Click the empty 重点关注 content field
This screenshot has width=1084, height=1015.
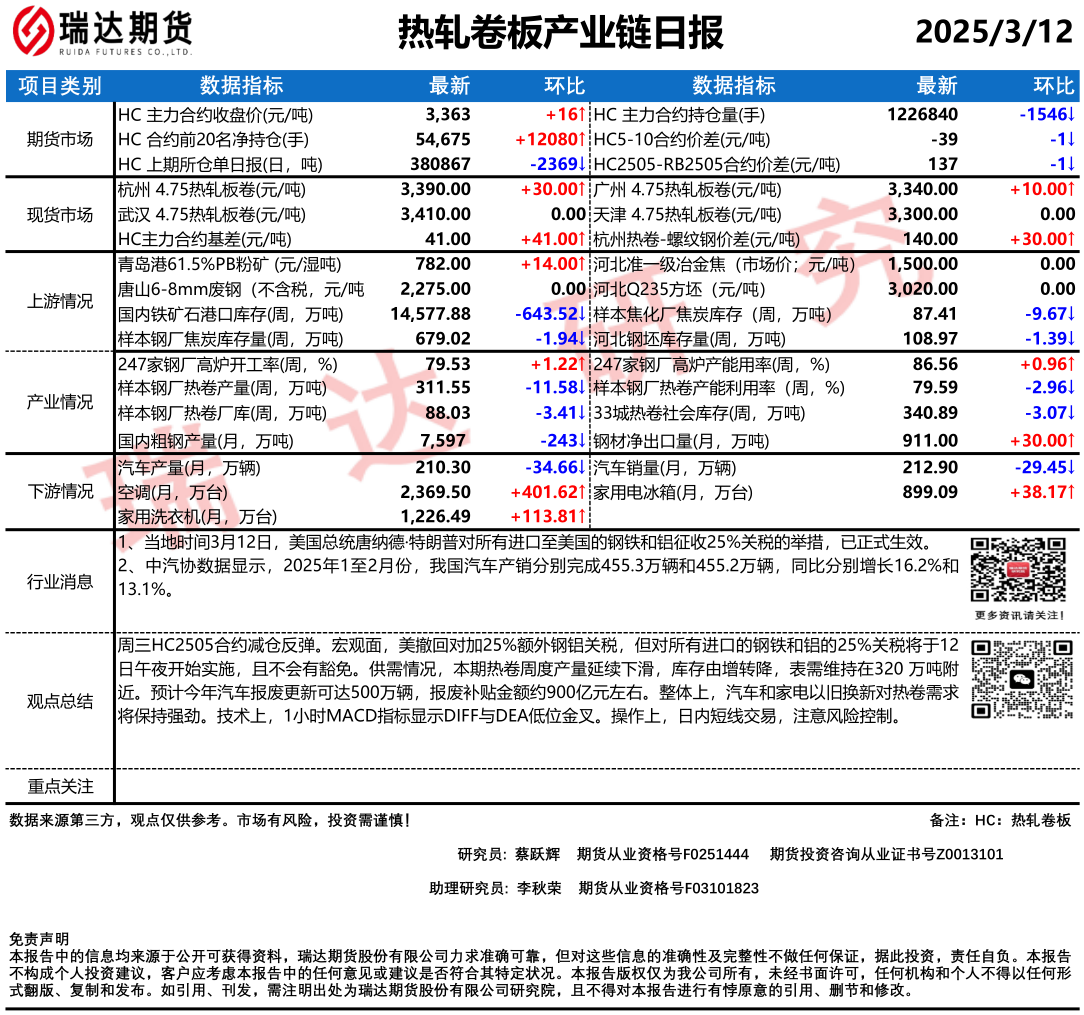point(597,786)
